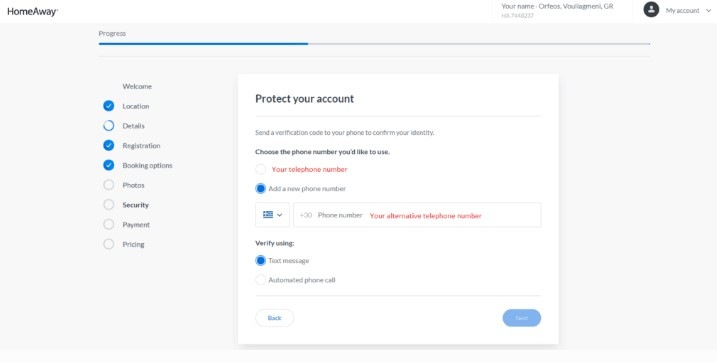Select 'Text message' verification option
Viewport: 717px width, 362px height.
tap(261, 261)
